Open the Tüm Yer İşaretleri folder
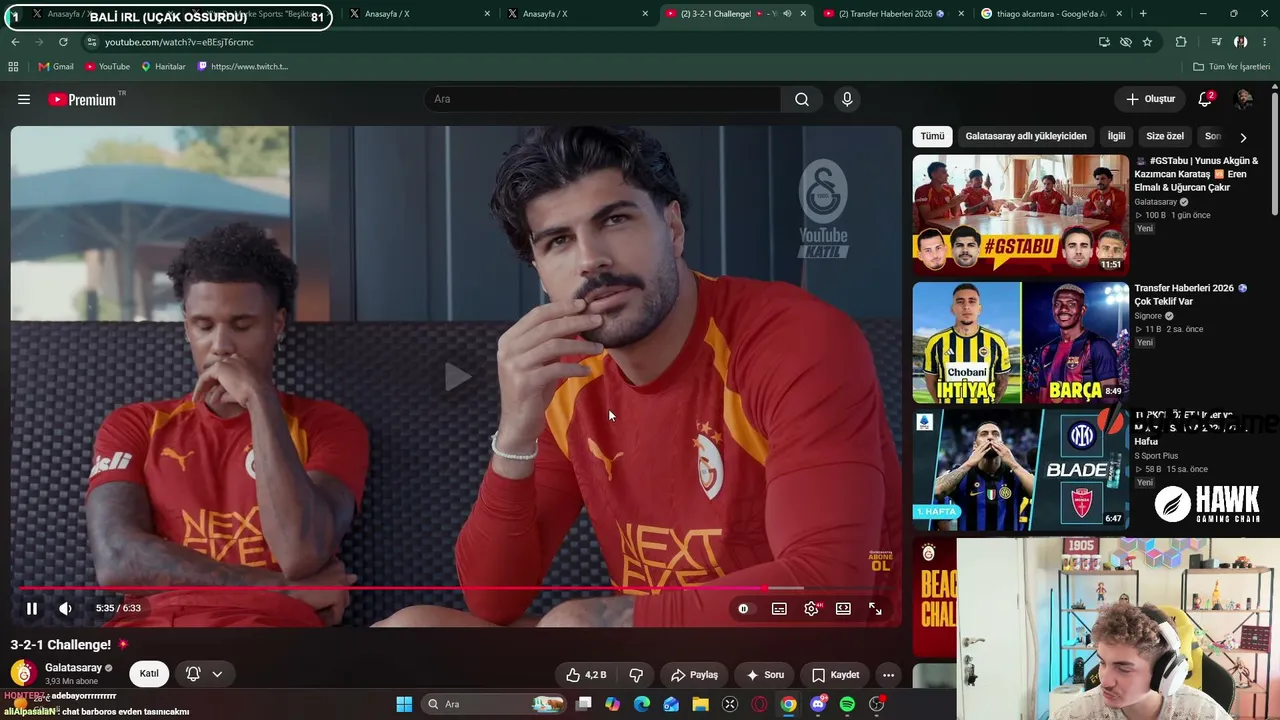Image resolution: width=1280 pixels, height=720 pixels. [1232, 66]
